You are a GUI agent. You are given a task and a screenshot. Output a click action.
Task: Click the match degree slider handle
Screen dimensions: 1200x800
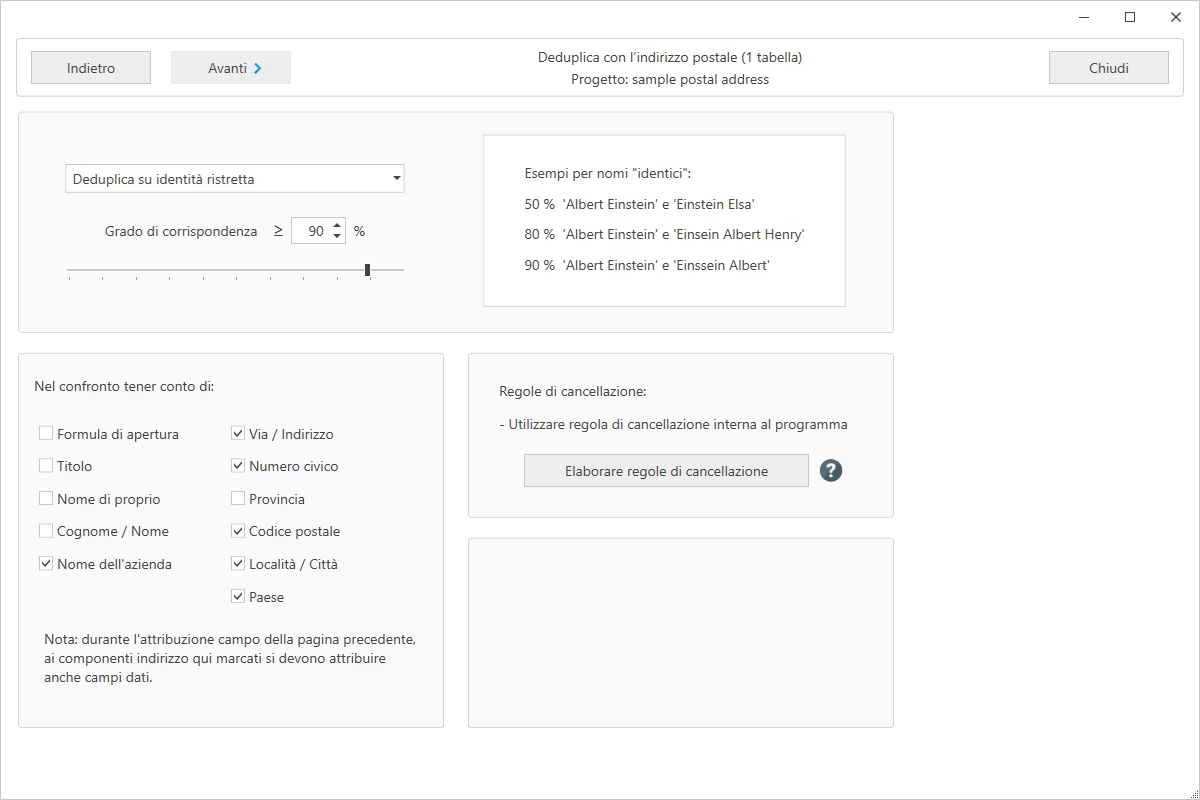click(x=368, y=270)
